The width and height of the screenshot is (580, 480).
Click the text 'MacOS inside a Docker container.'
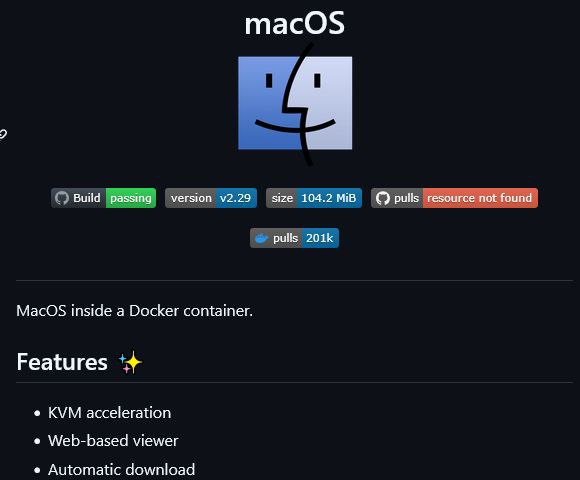pyautogui.click(x=135, y=311)
